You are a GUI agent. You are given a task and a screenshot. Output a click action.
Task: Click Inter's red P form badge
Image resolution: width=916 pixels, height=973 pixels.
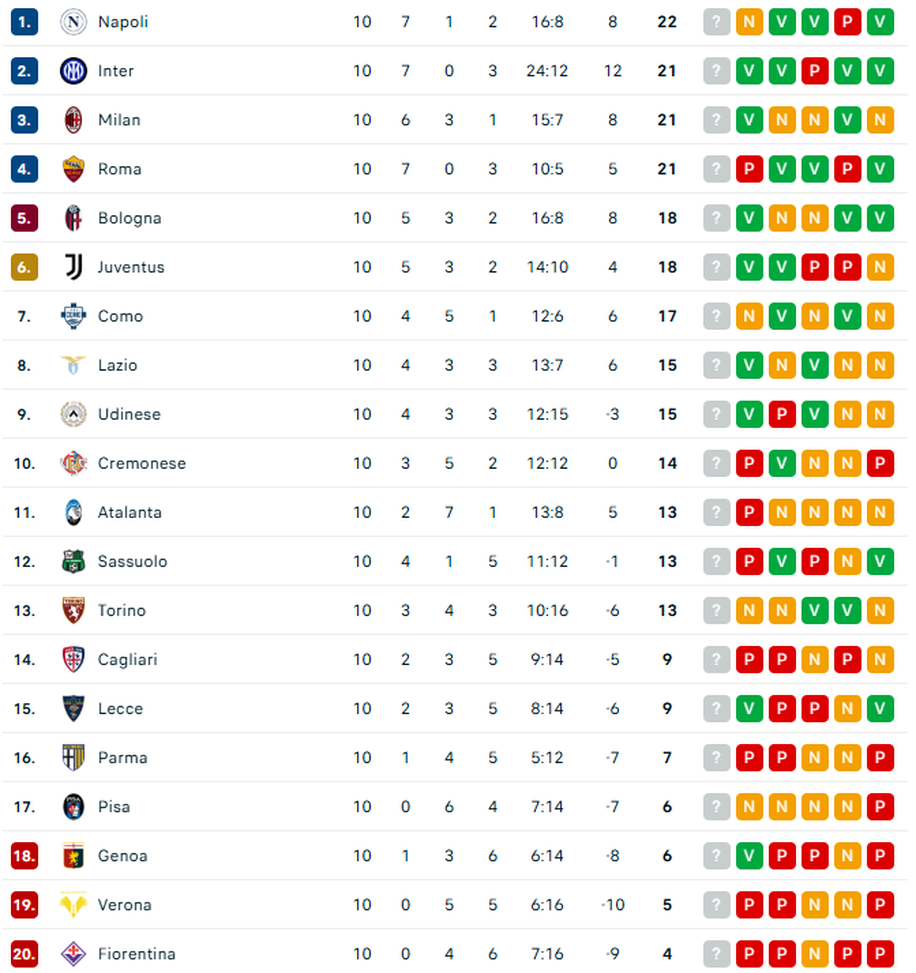[815, 71]
